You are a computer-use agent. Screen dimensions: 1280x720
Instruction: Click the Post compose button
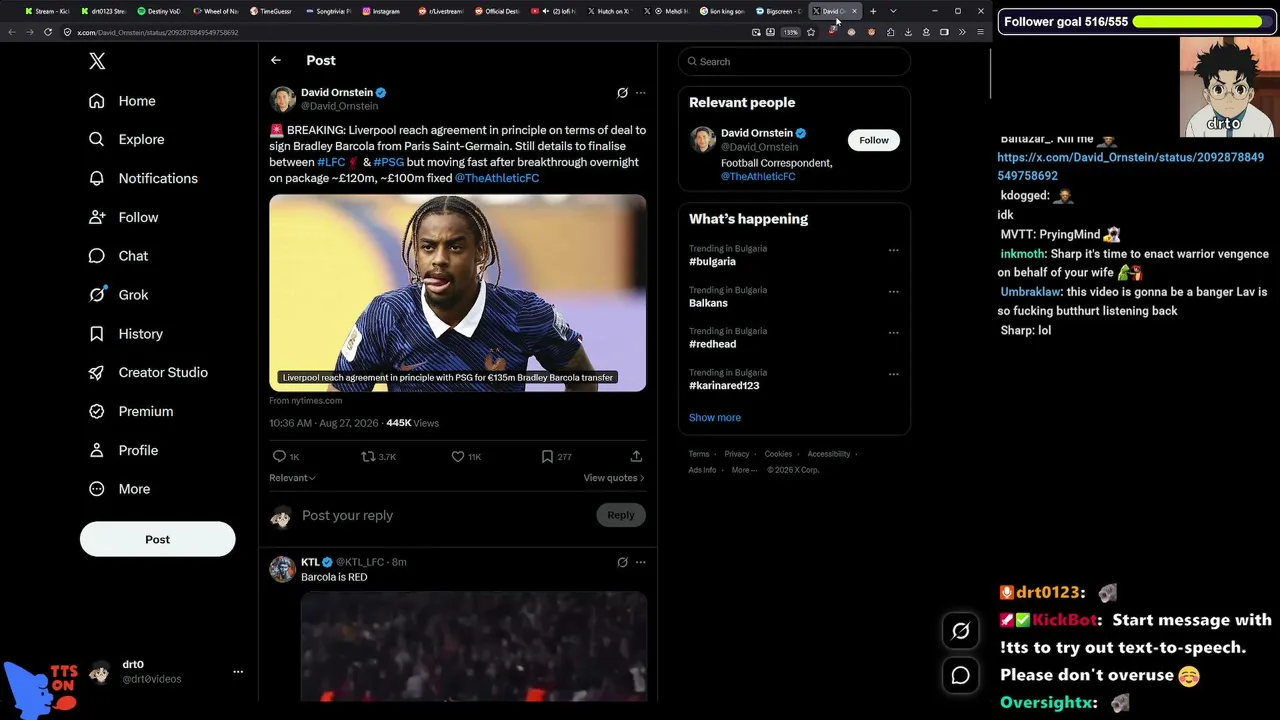(158, 539)
